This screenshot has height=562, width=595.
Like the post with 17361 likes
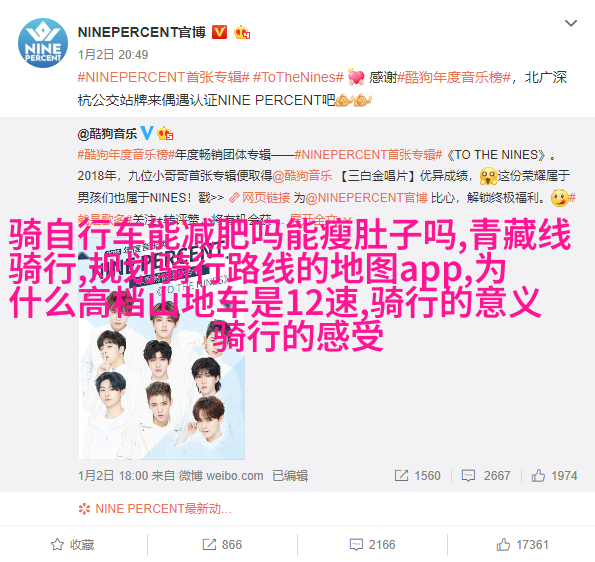522,545
